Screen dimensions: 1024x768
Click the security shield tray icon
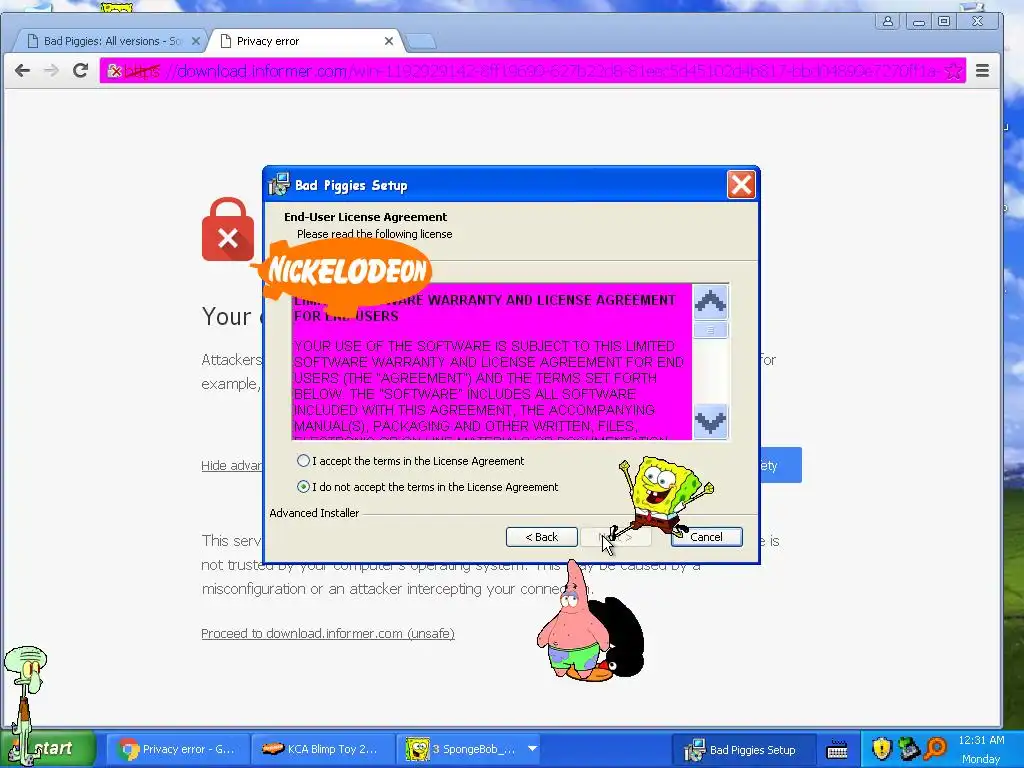[x=882, y=749]
